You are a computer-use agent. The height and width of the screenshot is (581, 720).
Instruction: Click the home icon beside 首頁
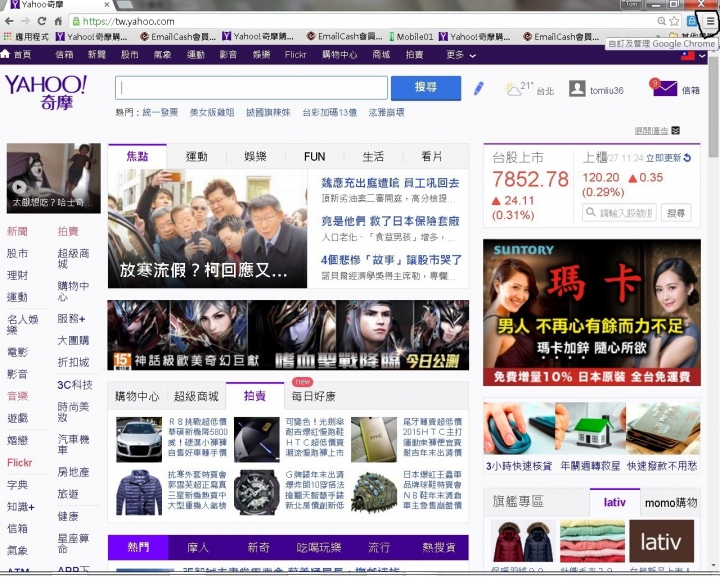5,54
